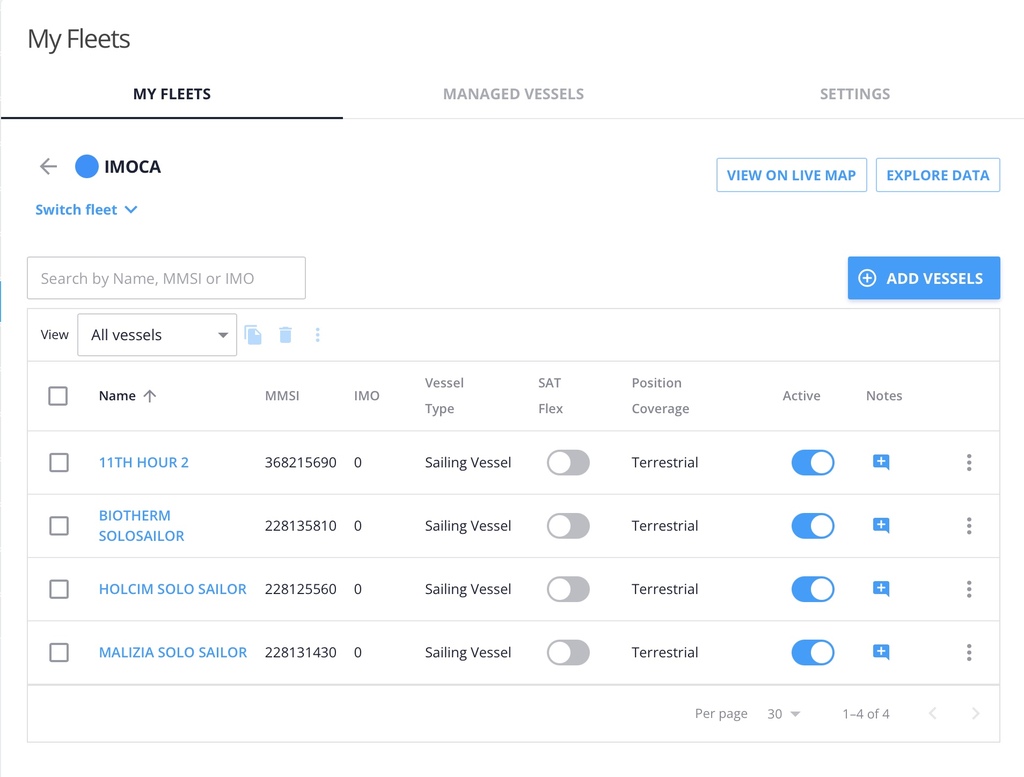1024x777 pixels.
Task: Click the IMO column header
Action: (366, 396)
